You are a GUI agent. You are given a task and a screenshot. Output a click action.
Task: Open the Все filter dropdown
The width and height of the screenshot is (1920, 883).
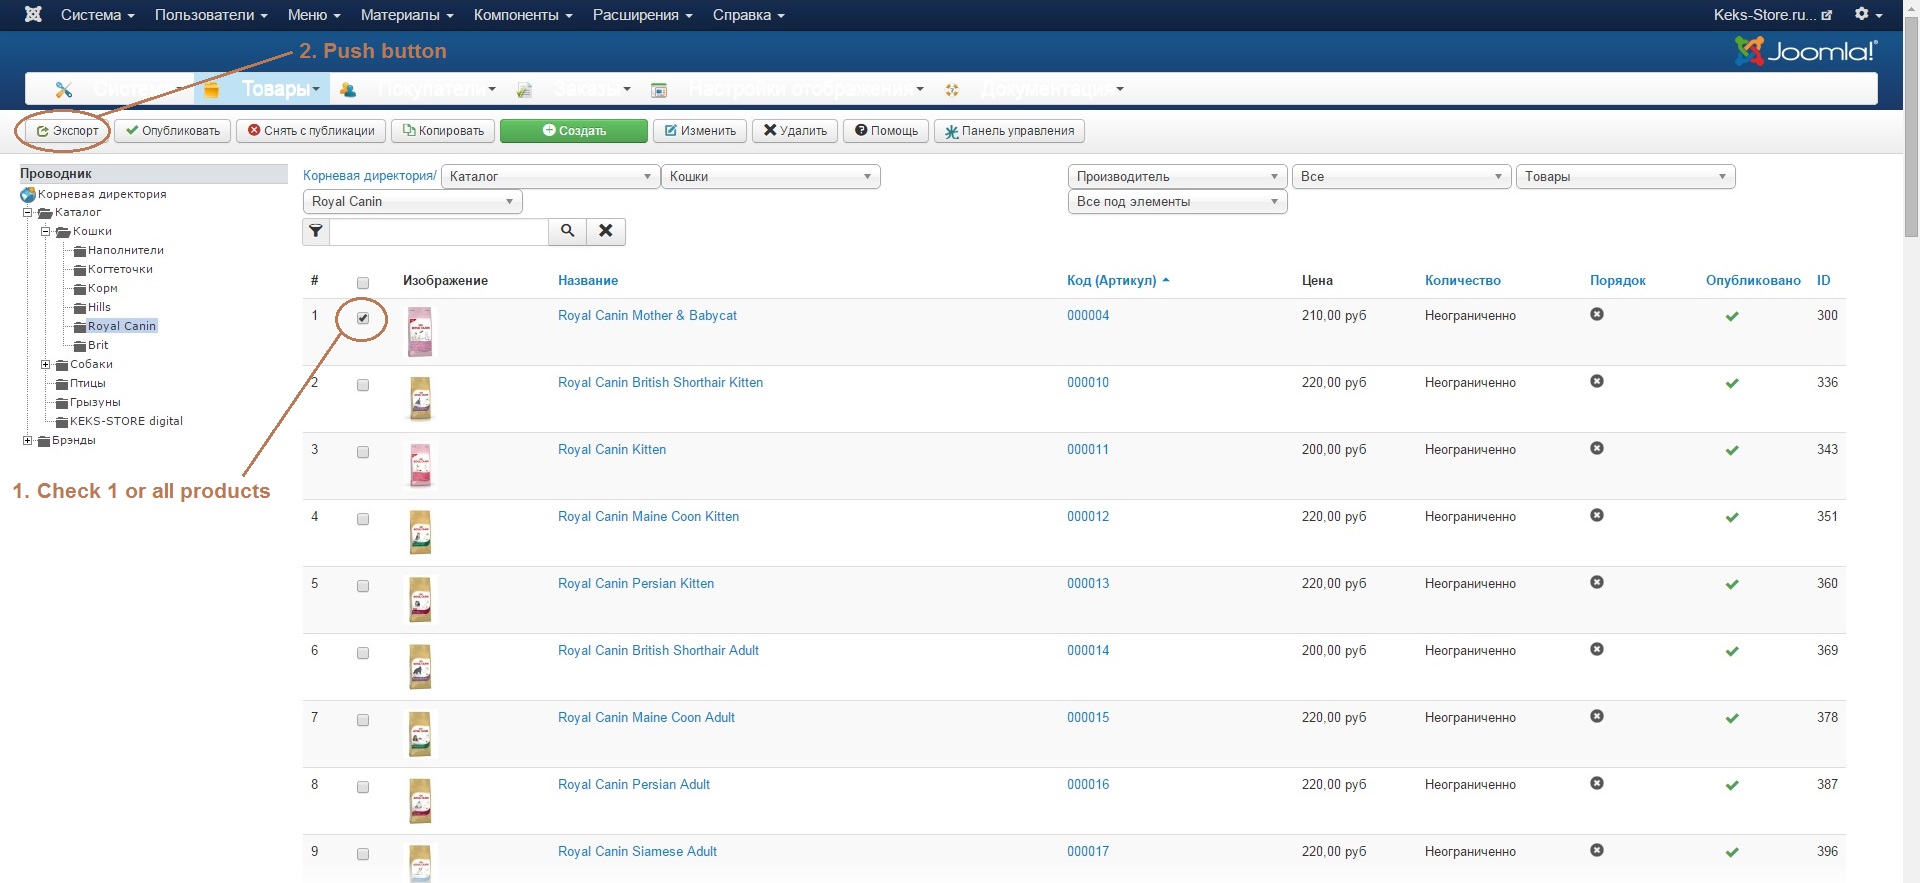click(1402, 177)
